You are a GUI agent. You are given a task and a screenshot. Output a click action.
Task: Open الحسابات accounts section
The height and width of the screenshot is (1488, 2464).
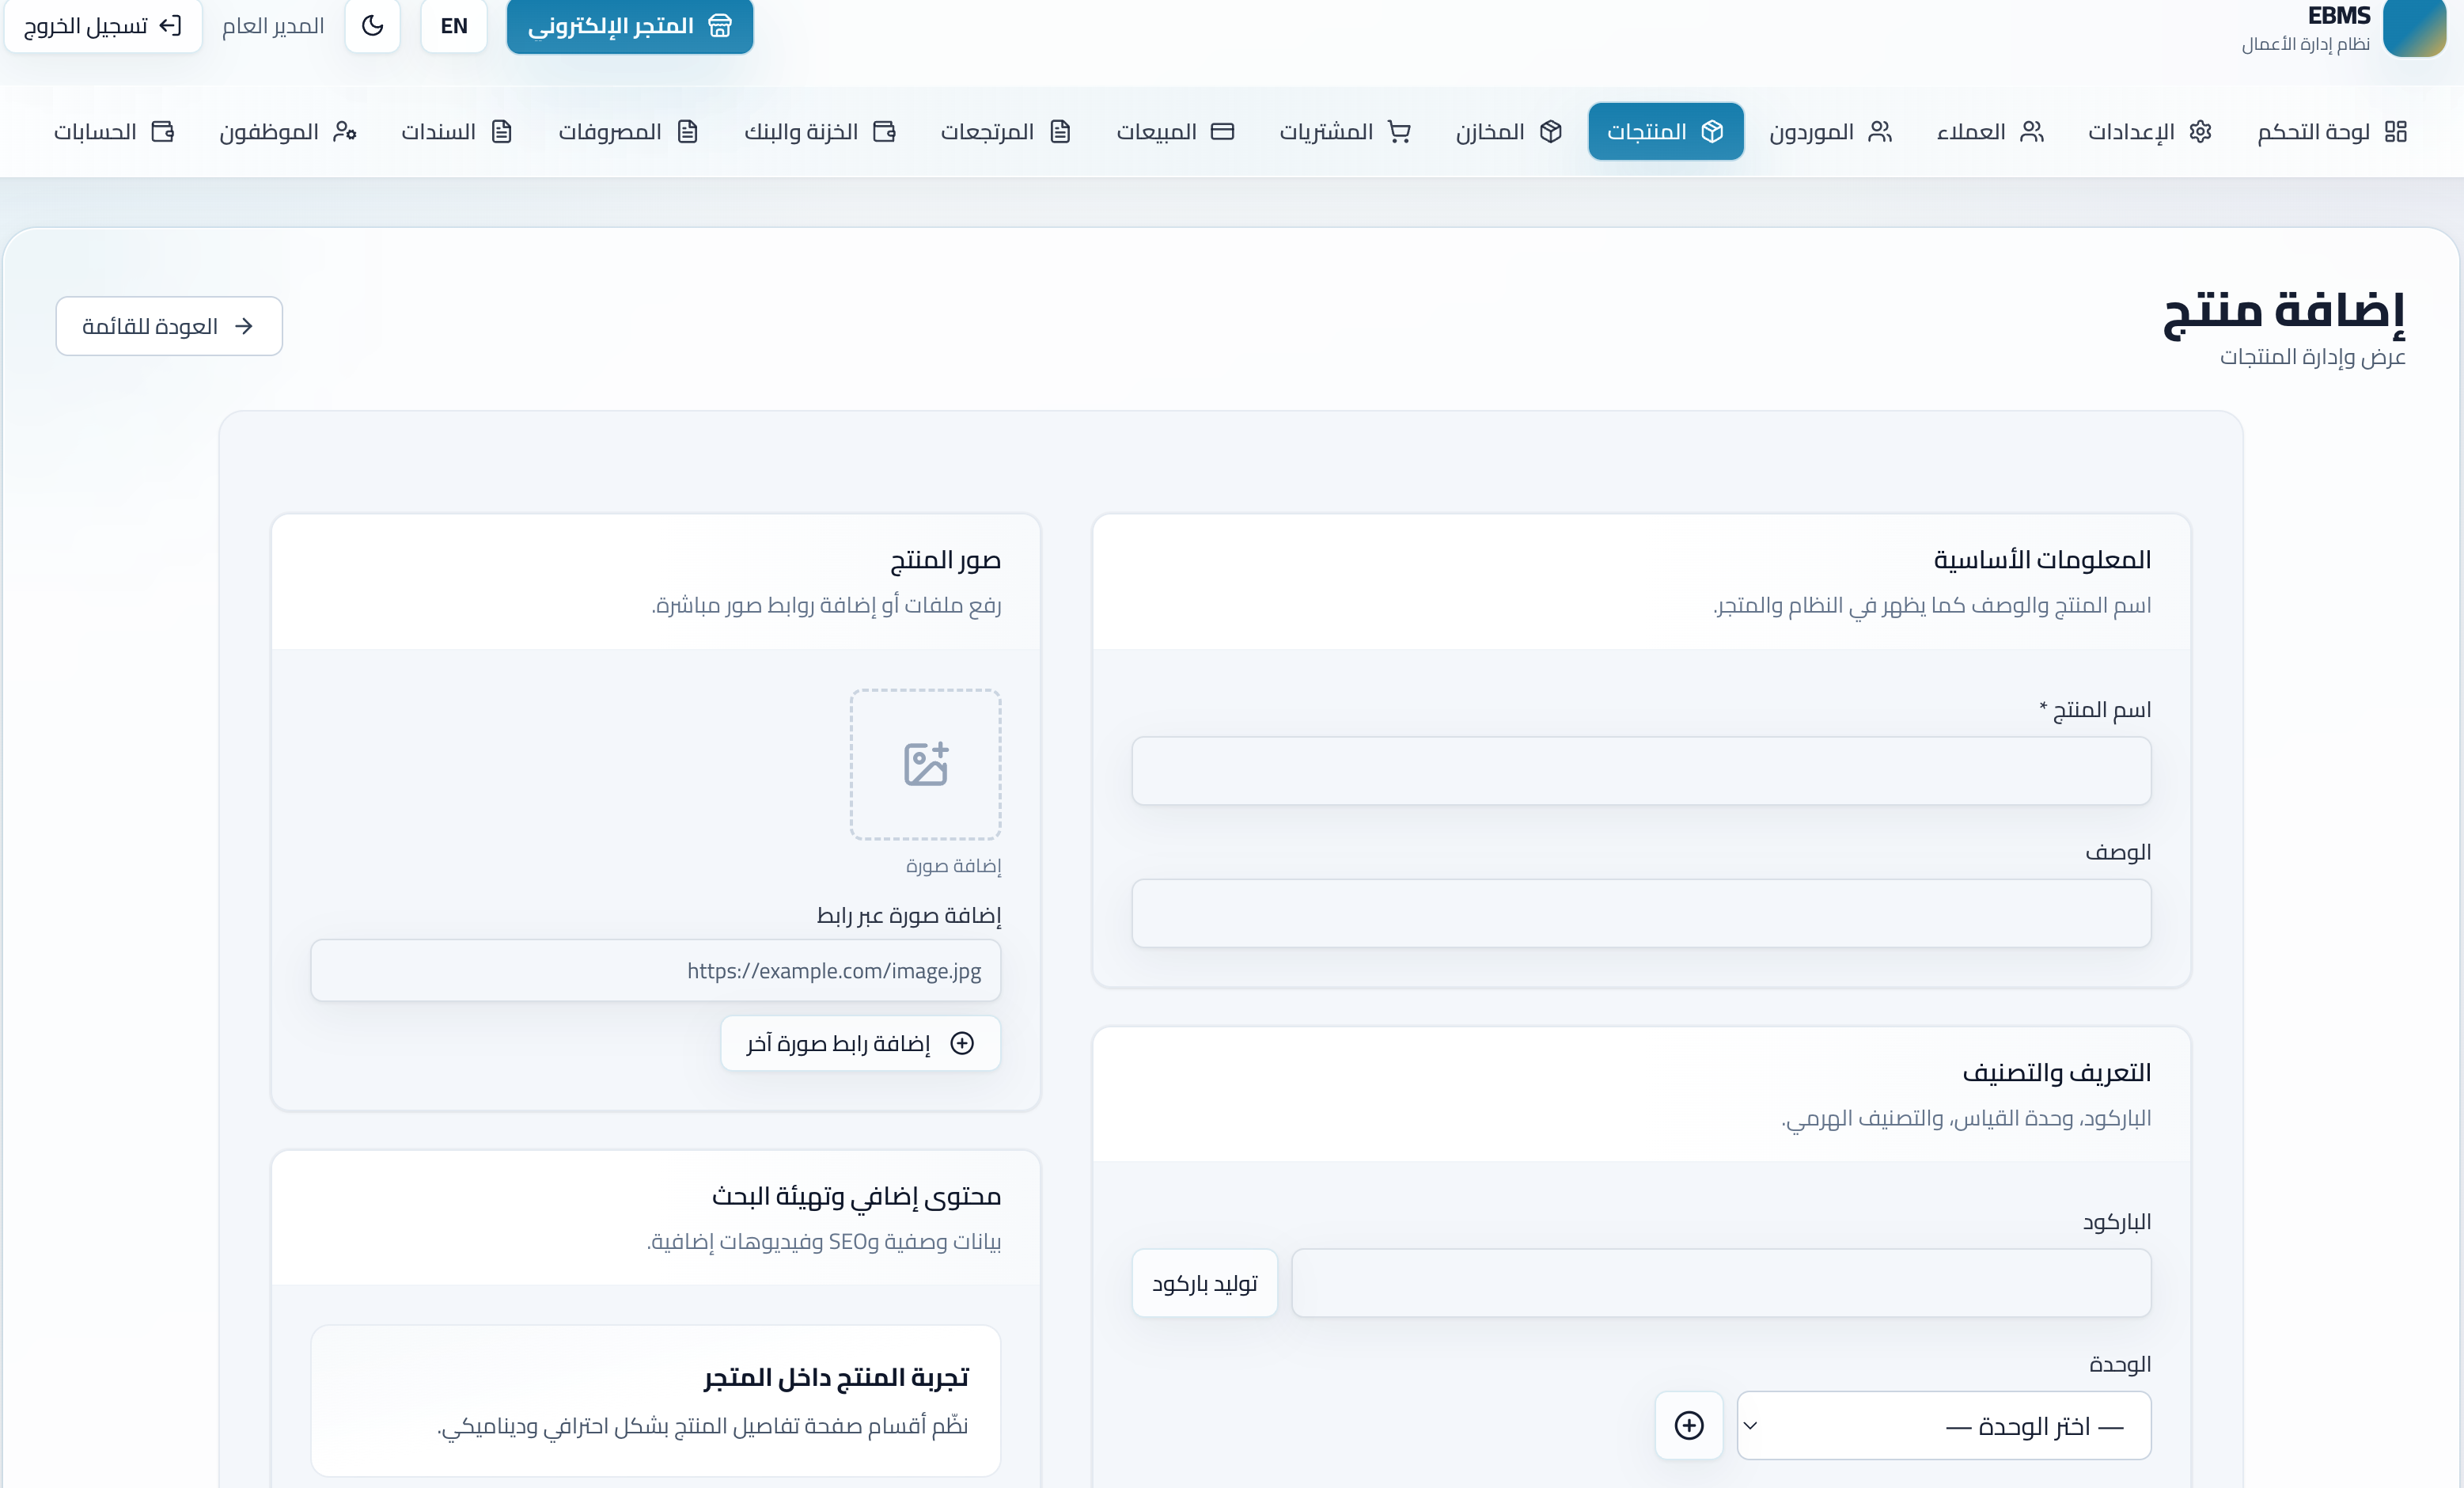(114, 132)
